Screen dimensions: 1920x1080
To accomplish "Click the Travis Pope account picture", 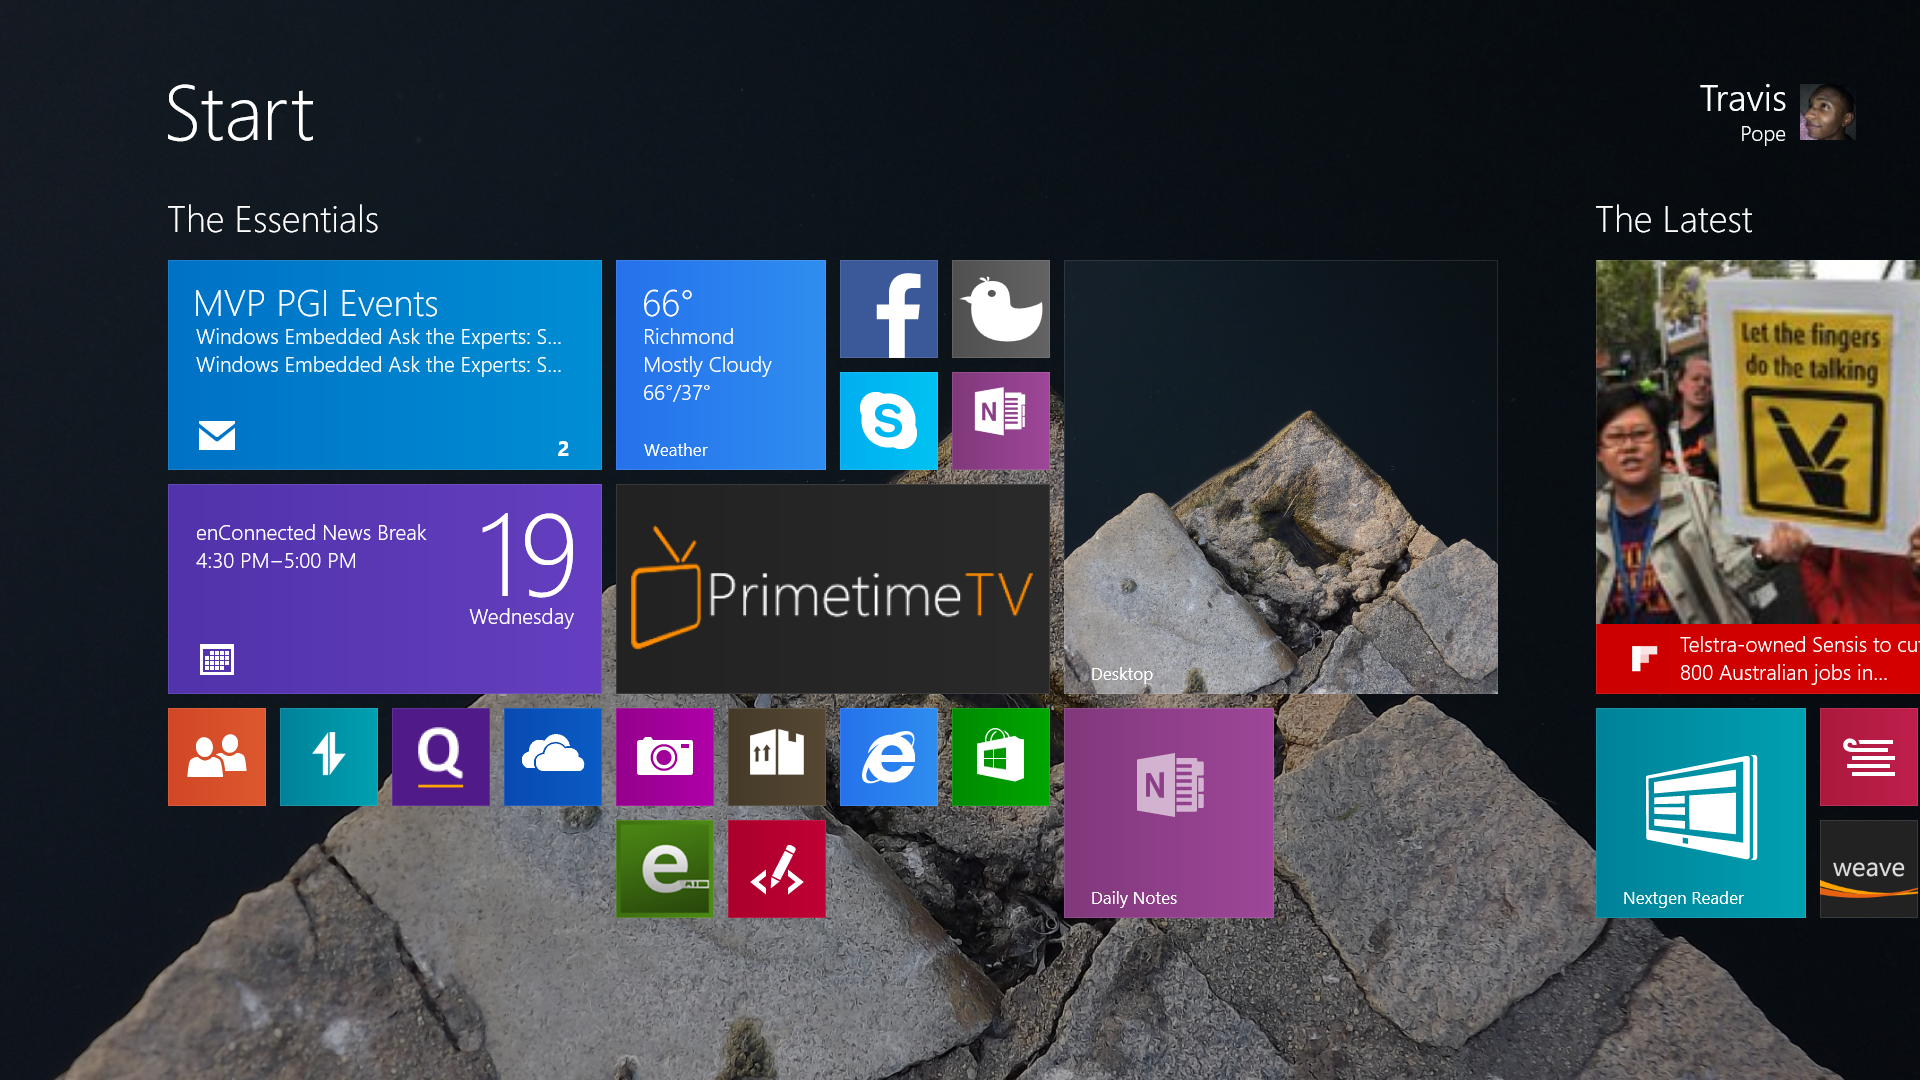I will [1827, 112].
